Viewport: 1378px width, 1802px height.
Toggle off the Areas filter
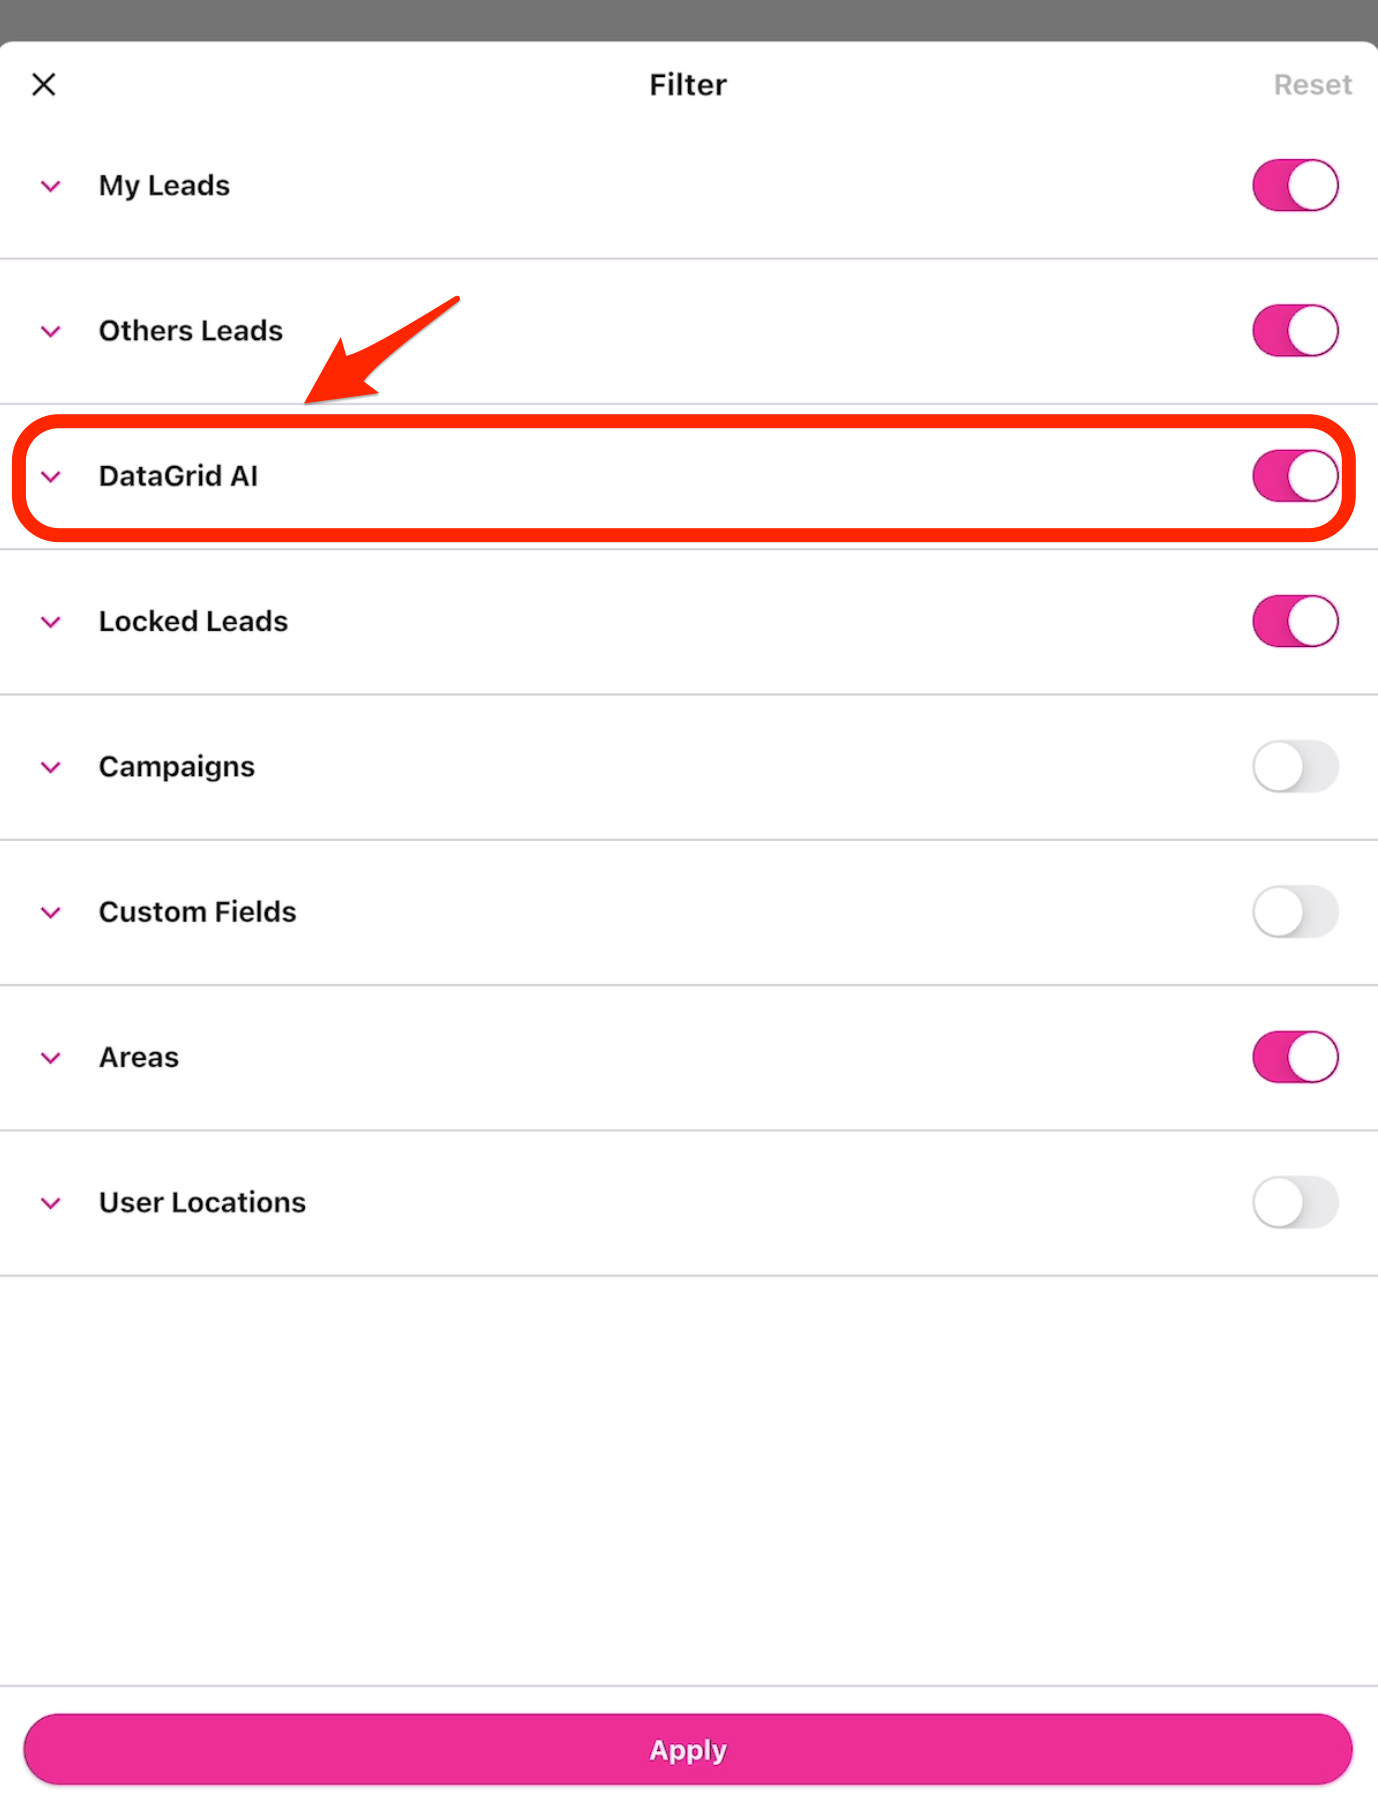(1295, 1057)
